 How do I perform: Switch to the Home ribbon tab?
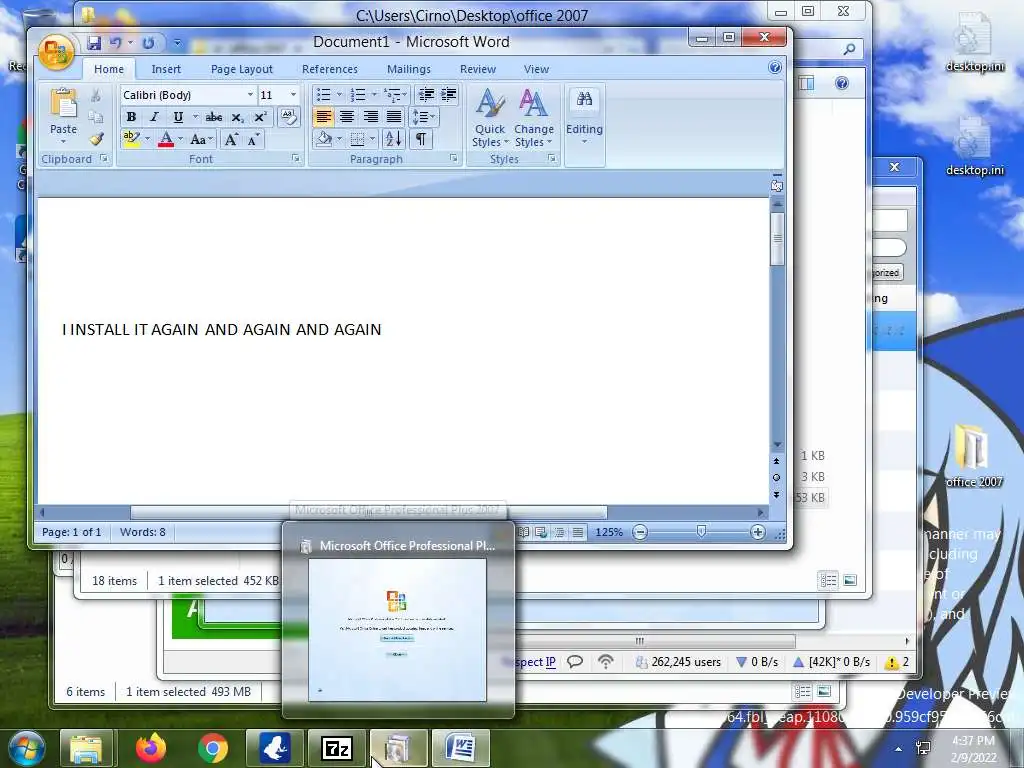[x=108, y=69]
